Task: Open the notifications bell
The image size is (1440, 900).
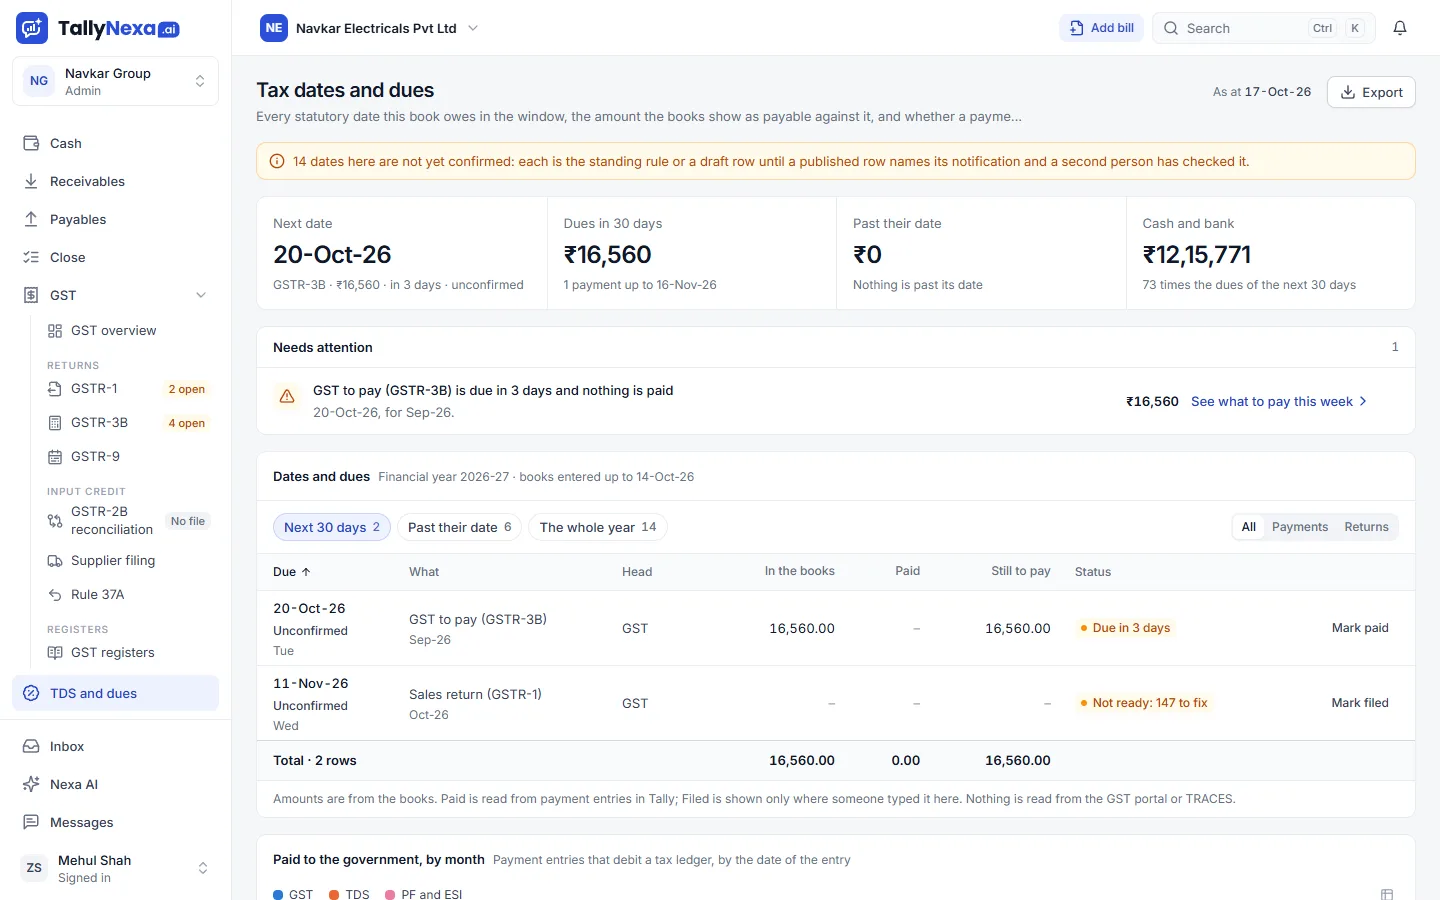Action: pyautogui.click(x=1400, y=28)
